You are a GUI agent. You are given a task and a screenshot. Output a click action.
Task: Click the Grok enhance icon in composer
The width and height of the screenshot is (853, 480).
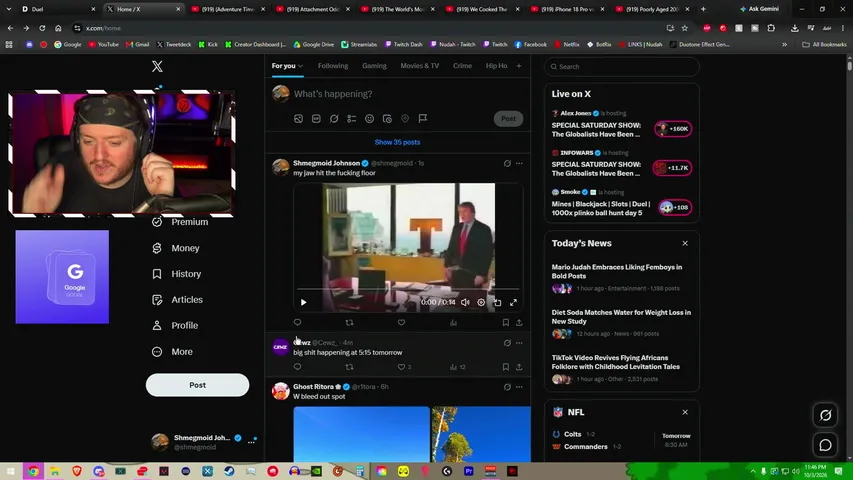coord(334,119)
